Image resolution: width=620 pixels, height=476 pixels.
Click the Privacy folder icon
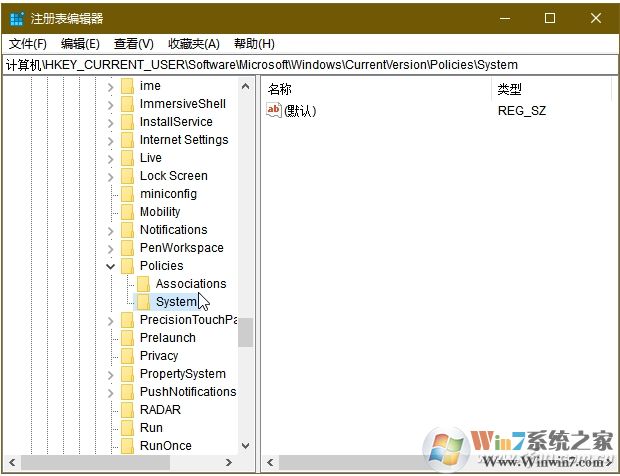point(127,356)
